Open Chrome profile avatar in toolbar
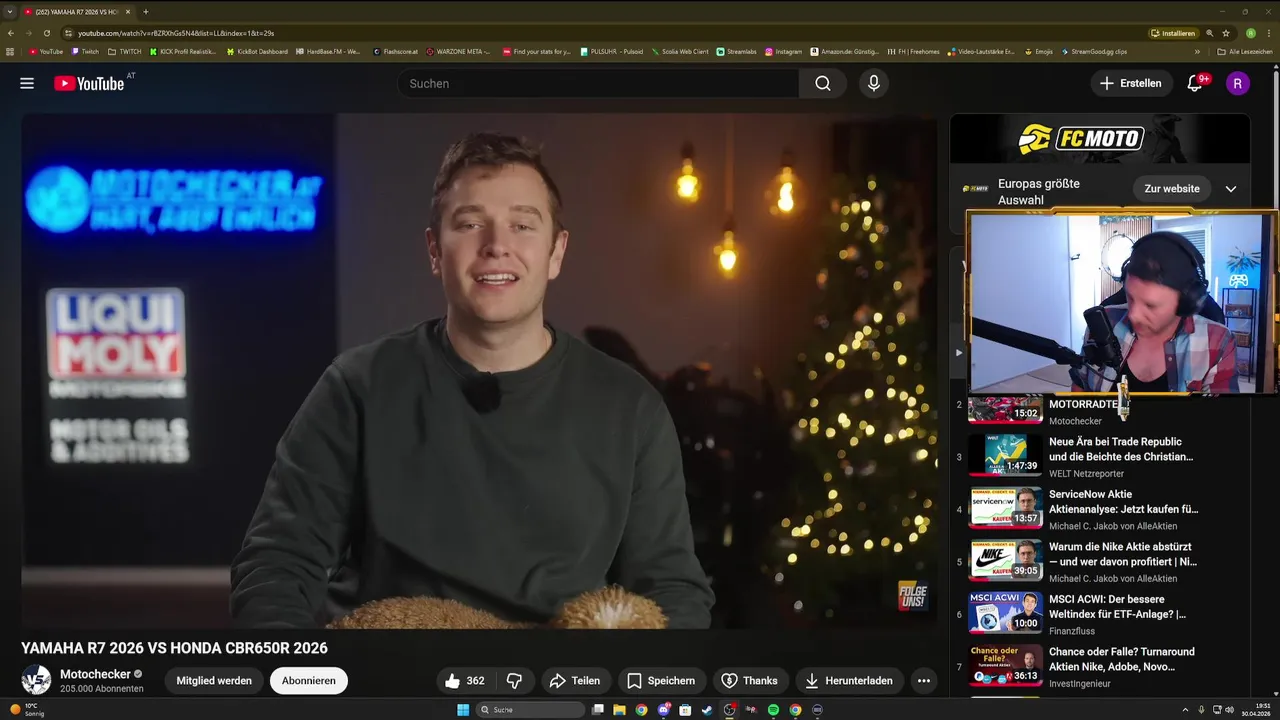Image resolution: width=1280 pixels, height=720 pixels. (x=1250, y=33)
